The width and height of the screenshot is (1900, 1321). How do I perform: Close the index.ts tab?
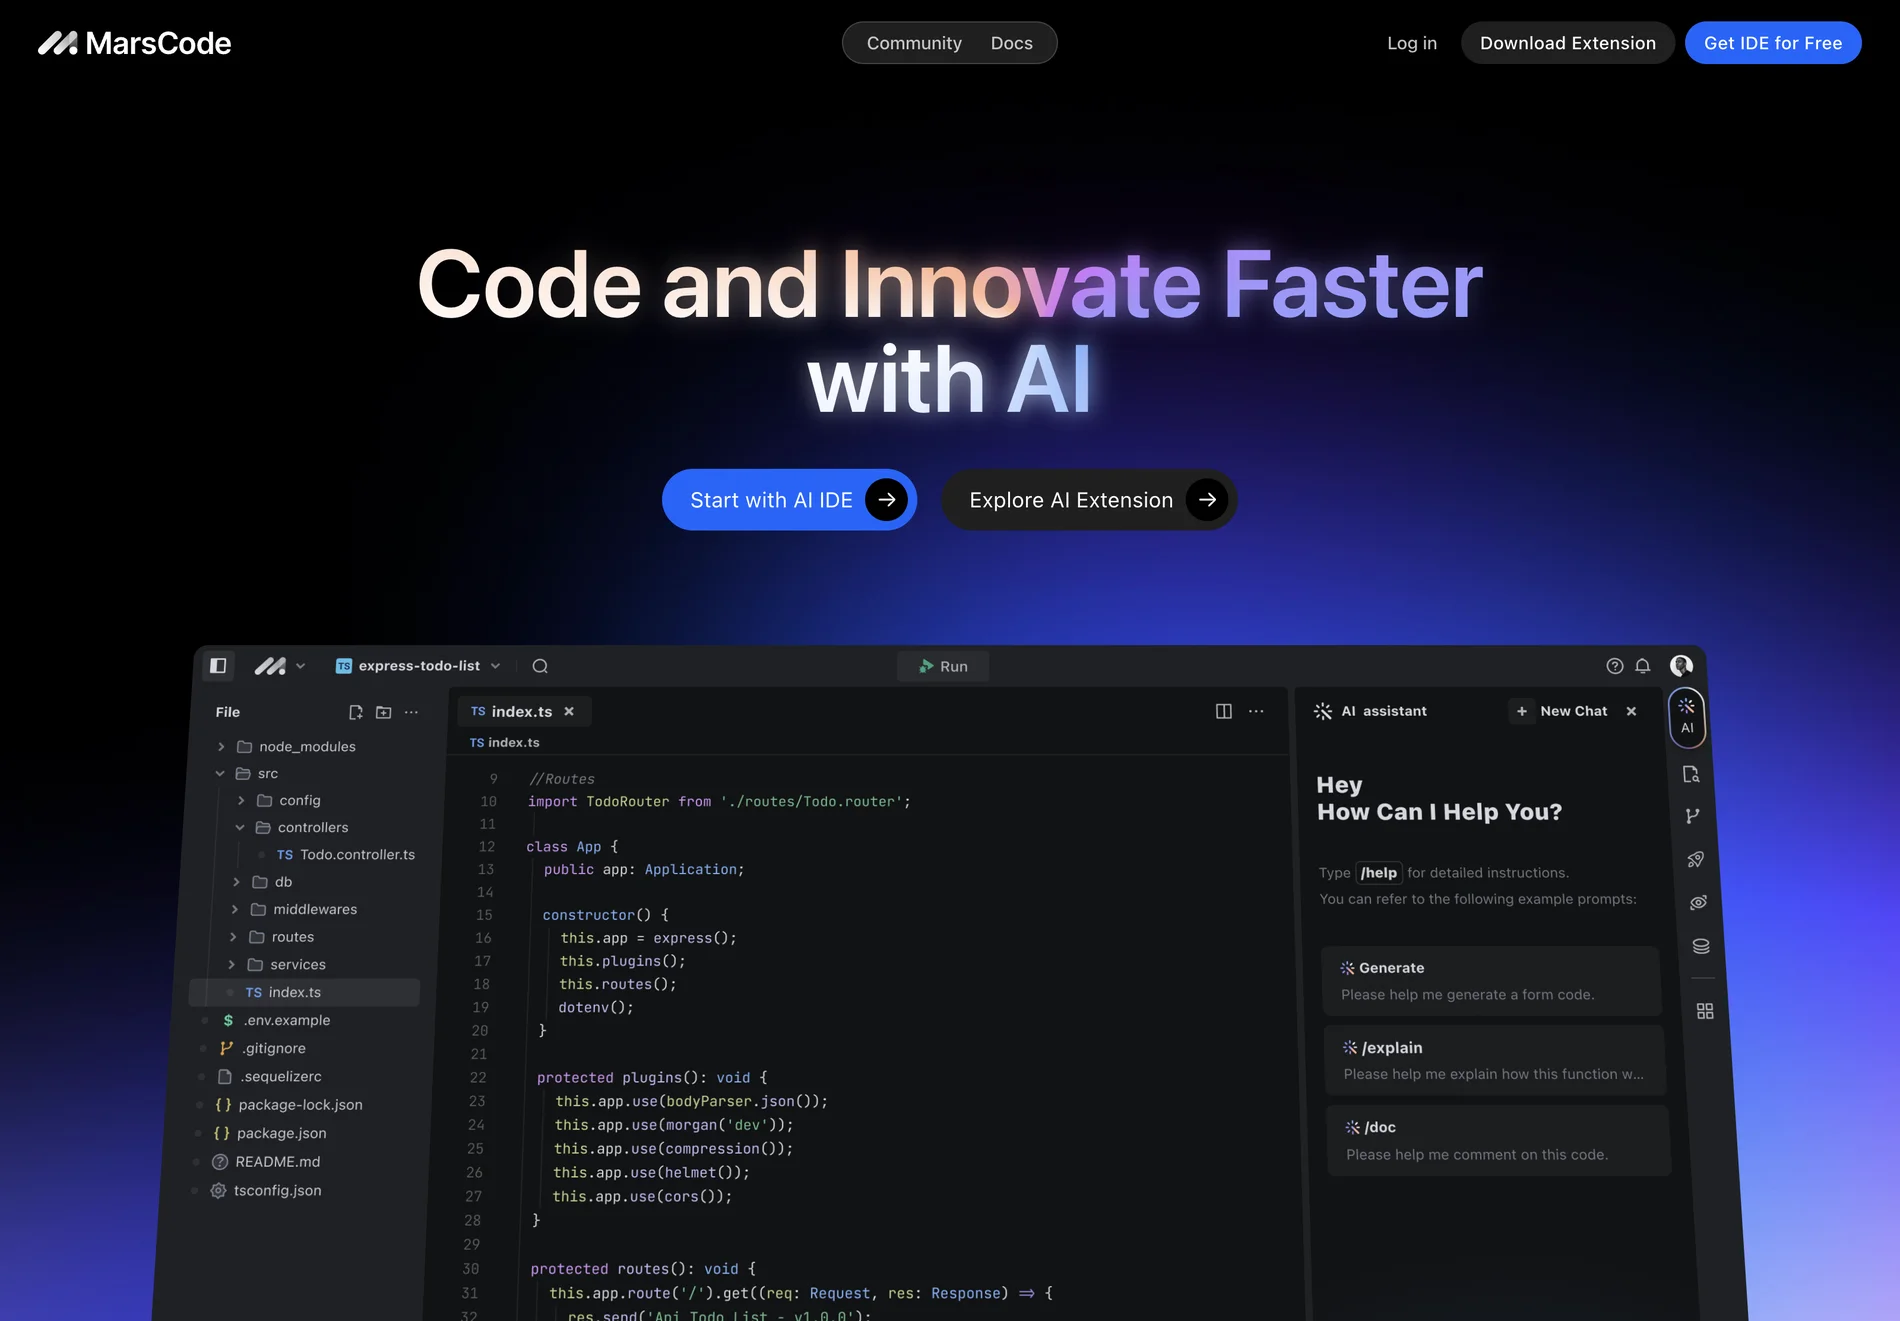point(569,711)
